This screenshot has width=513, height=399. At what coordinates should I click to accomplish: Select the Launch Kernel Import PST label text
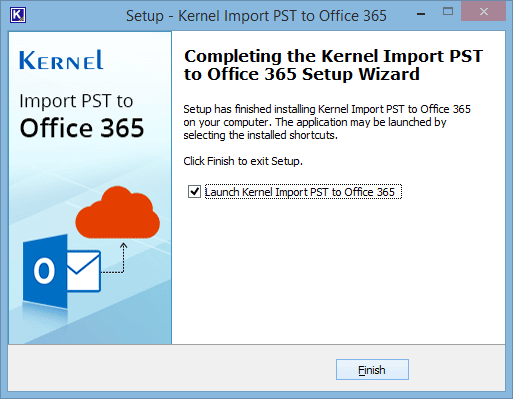[x=303, y=192]
